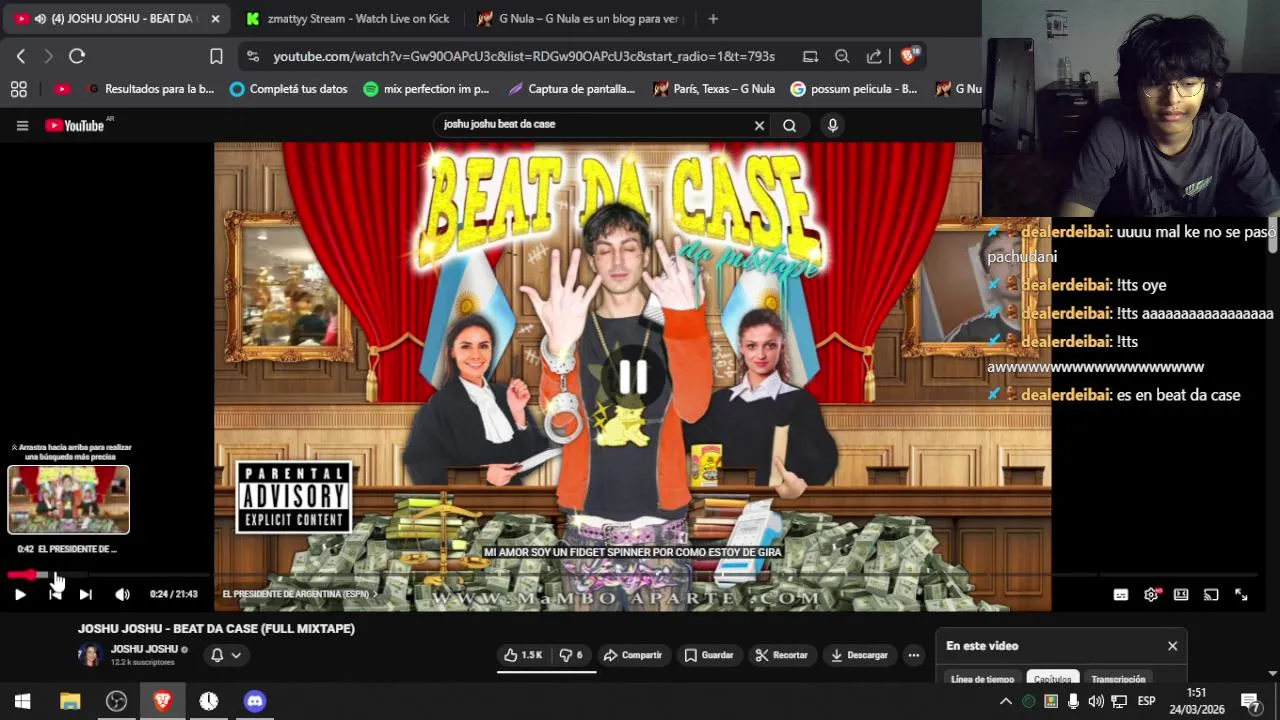Viewport: 1280px width, 720px height.
Task: Open the YouTube hamburger guide menu
Action: (x=22, y=126)
